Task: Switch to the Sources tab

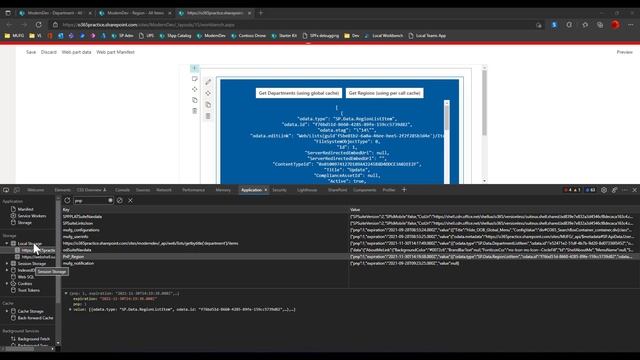Action: coord(143,190)
